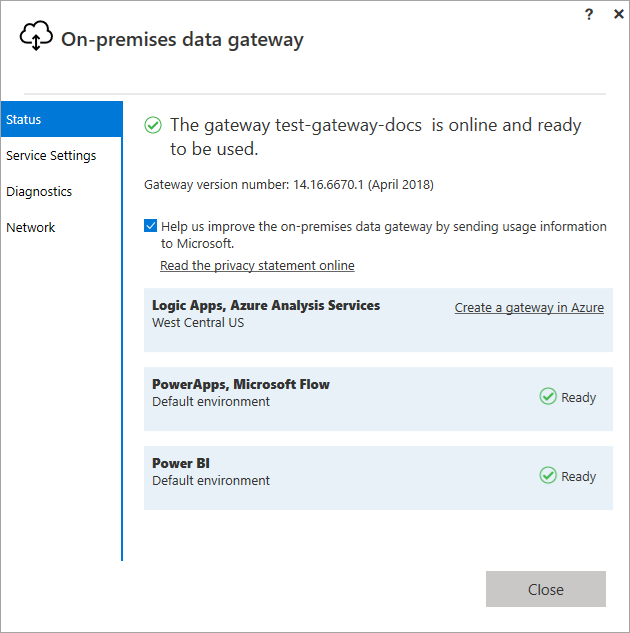Screen dimensions: 630x633
Task: Close the gateway window with the X icon
Action: [618, 14]
